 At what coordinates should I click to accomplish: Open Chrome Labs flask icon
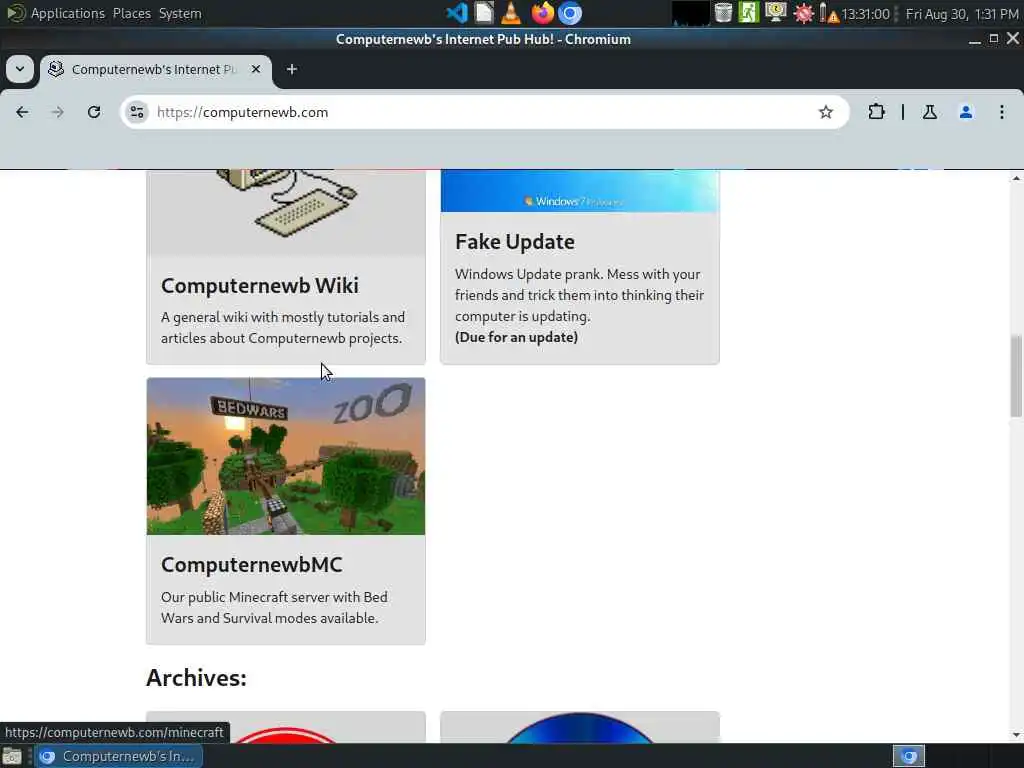point(929,112)
